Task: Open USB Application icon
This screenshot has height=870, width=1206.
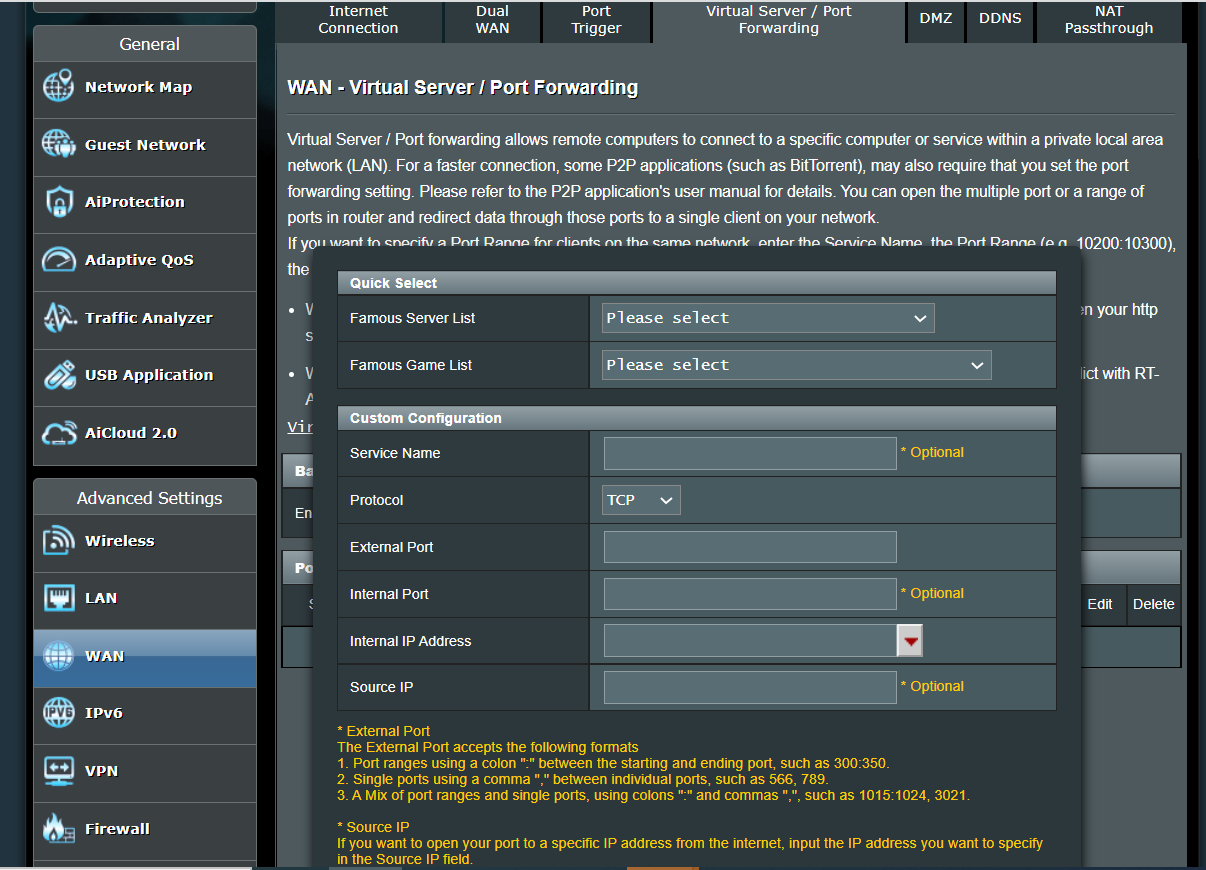Action: coord(59,375)
